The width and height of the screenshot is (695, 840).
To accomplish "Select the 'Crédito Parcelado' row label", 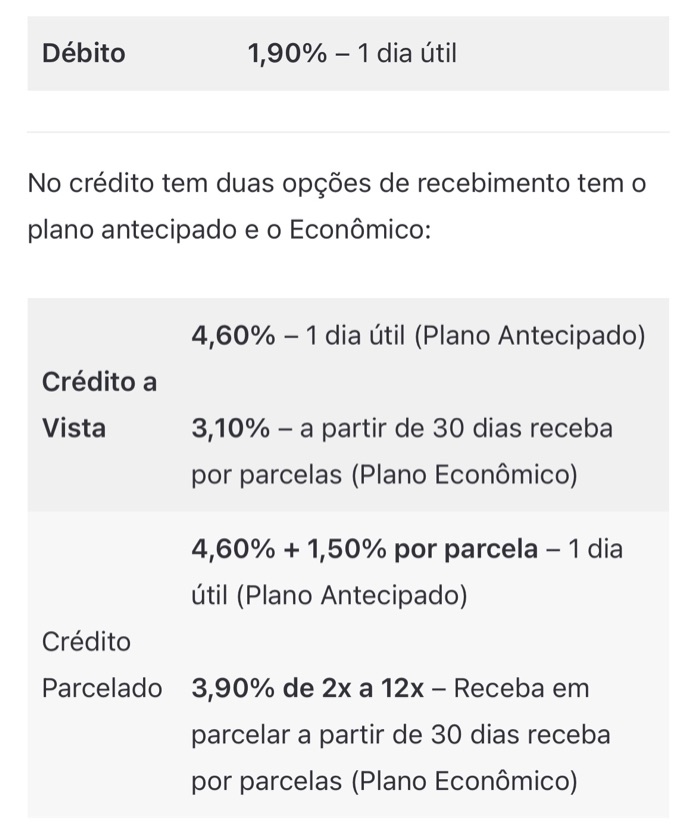I will click(x=102, y=665).
